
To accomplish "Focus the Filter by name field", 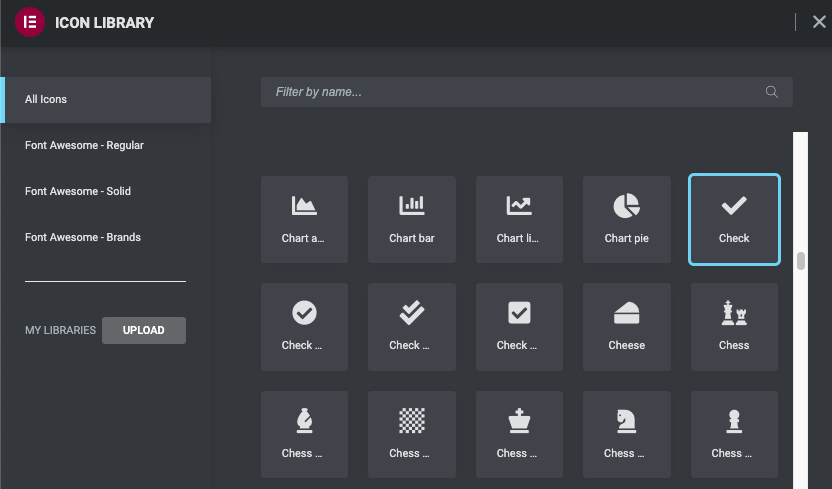I will [x=526, y=92].
